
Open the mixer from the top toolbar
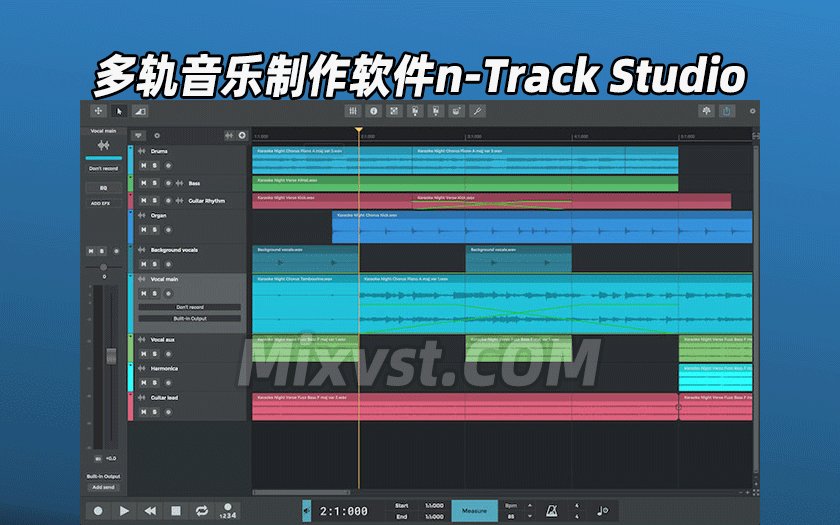[352, 111]
